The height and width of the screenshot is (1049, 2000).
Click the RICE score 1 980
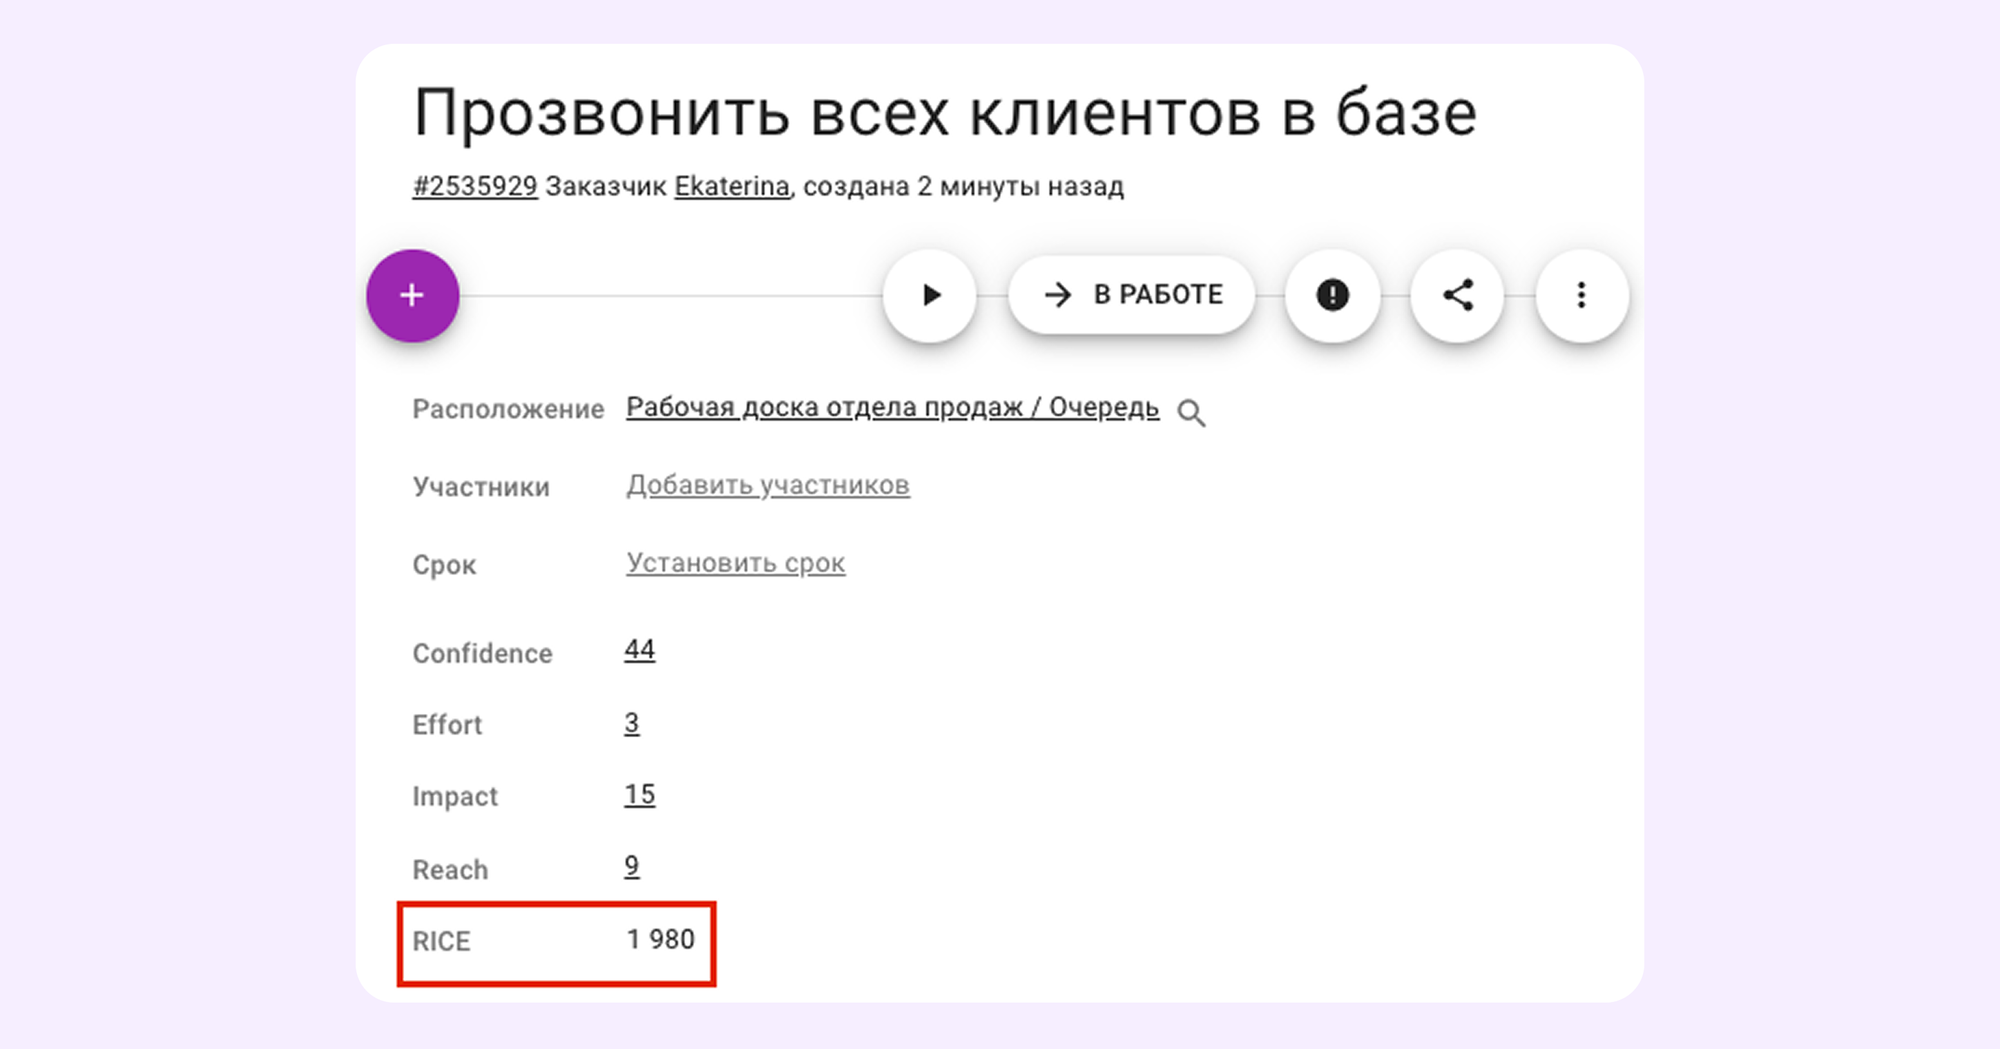pos(660,940)
